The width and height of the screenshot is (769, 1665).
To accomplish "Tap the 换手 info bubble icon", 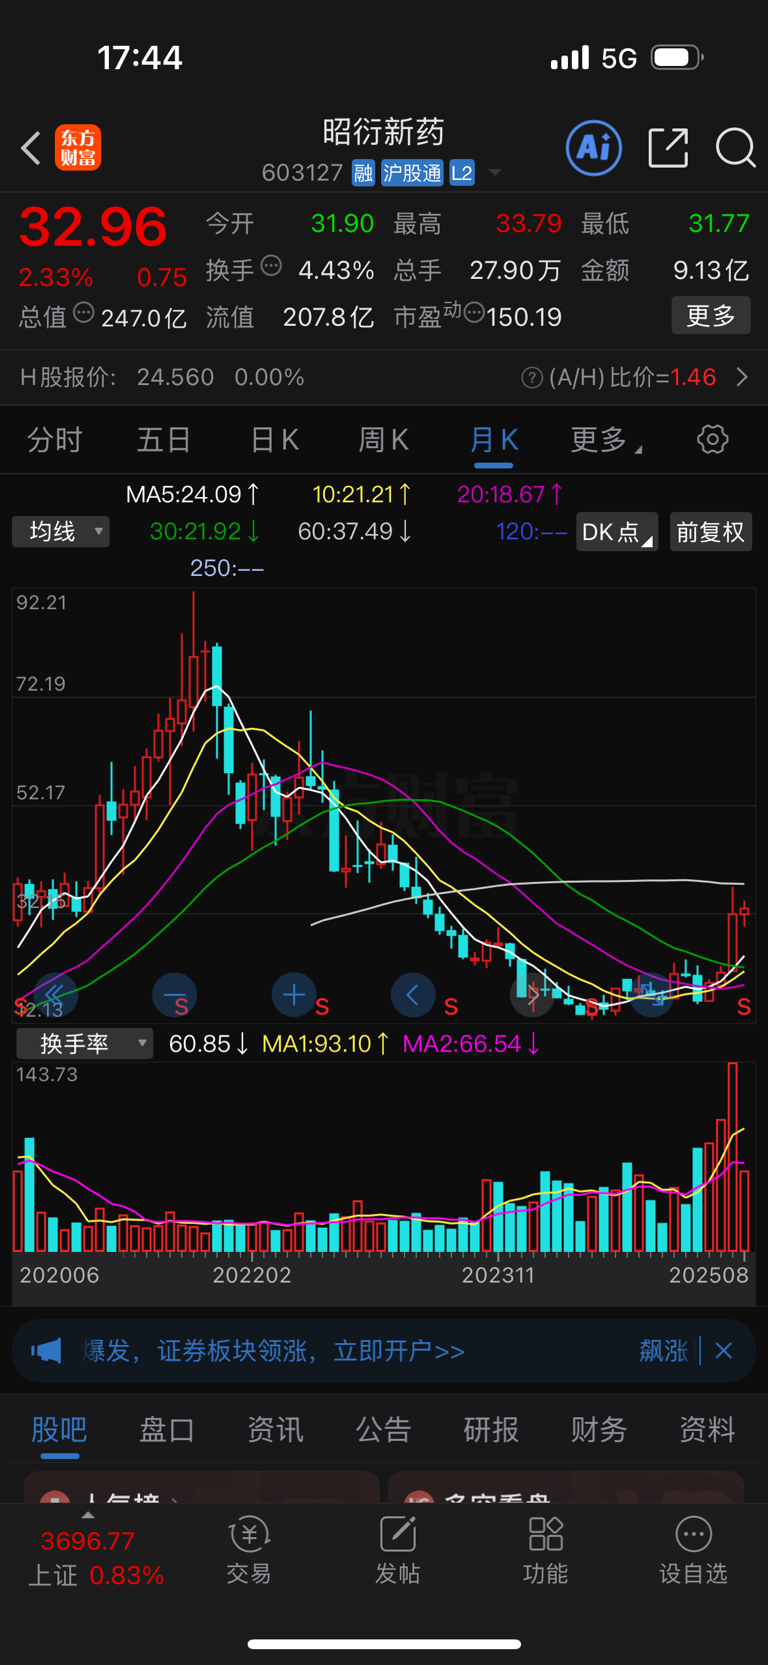I will tap(271, 266).
